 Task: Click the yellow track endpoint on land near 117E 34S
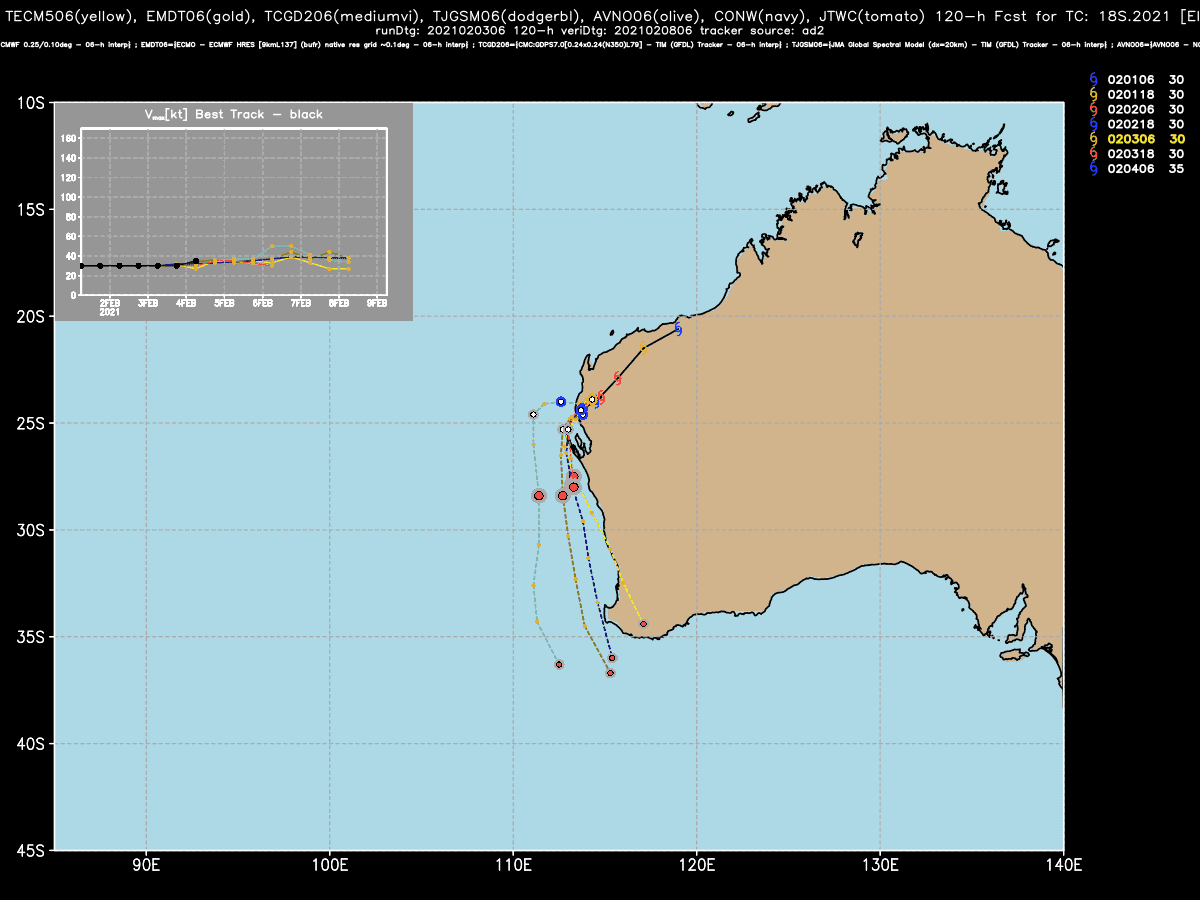643,624
